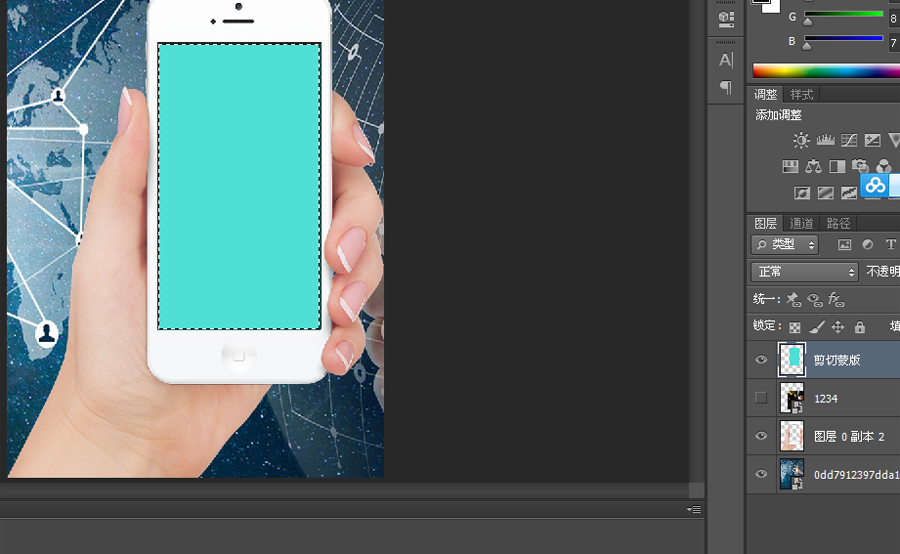Toggle lock image pixels brush icon
The width and height of the screenshot is (900, 554).
817,327
